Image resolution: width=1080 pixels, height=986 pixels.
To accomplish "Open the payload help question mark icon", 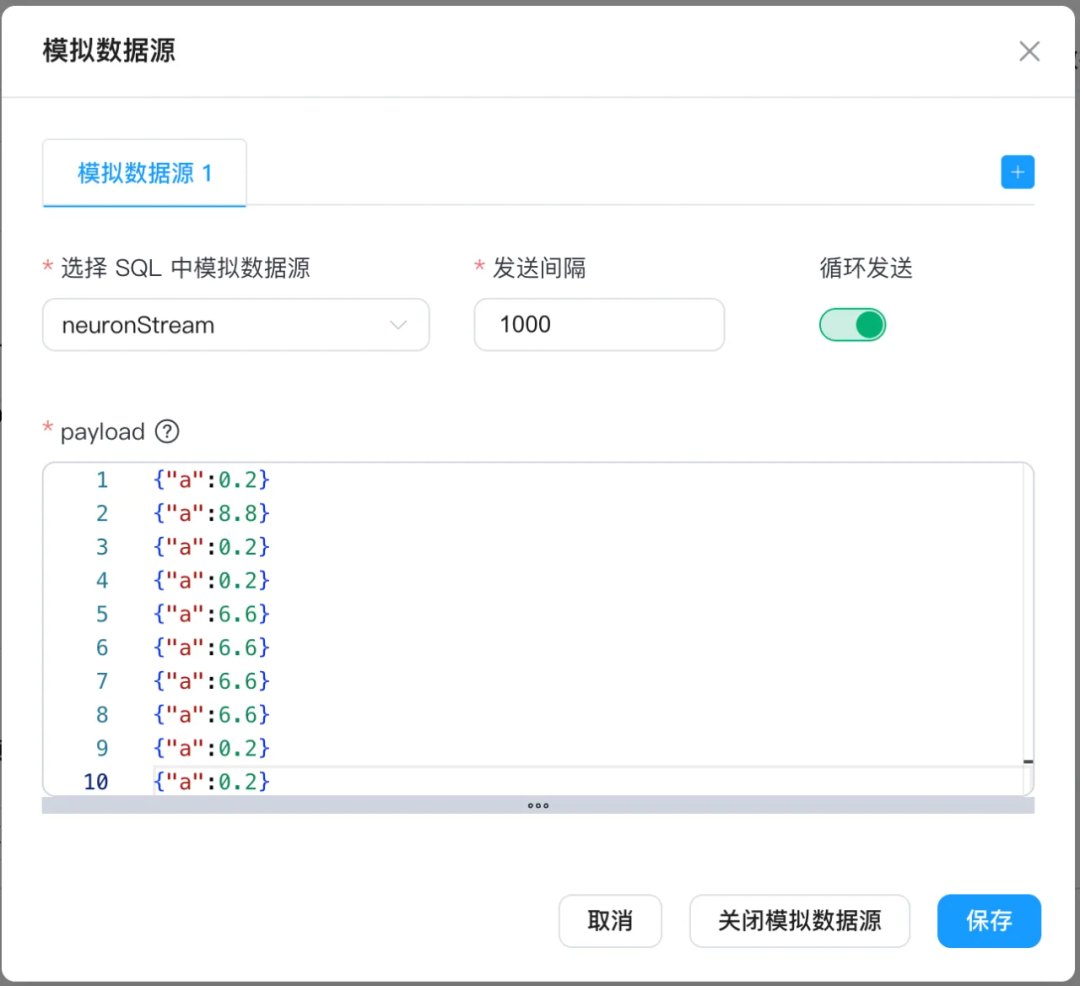I will coord(167,432).
